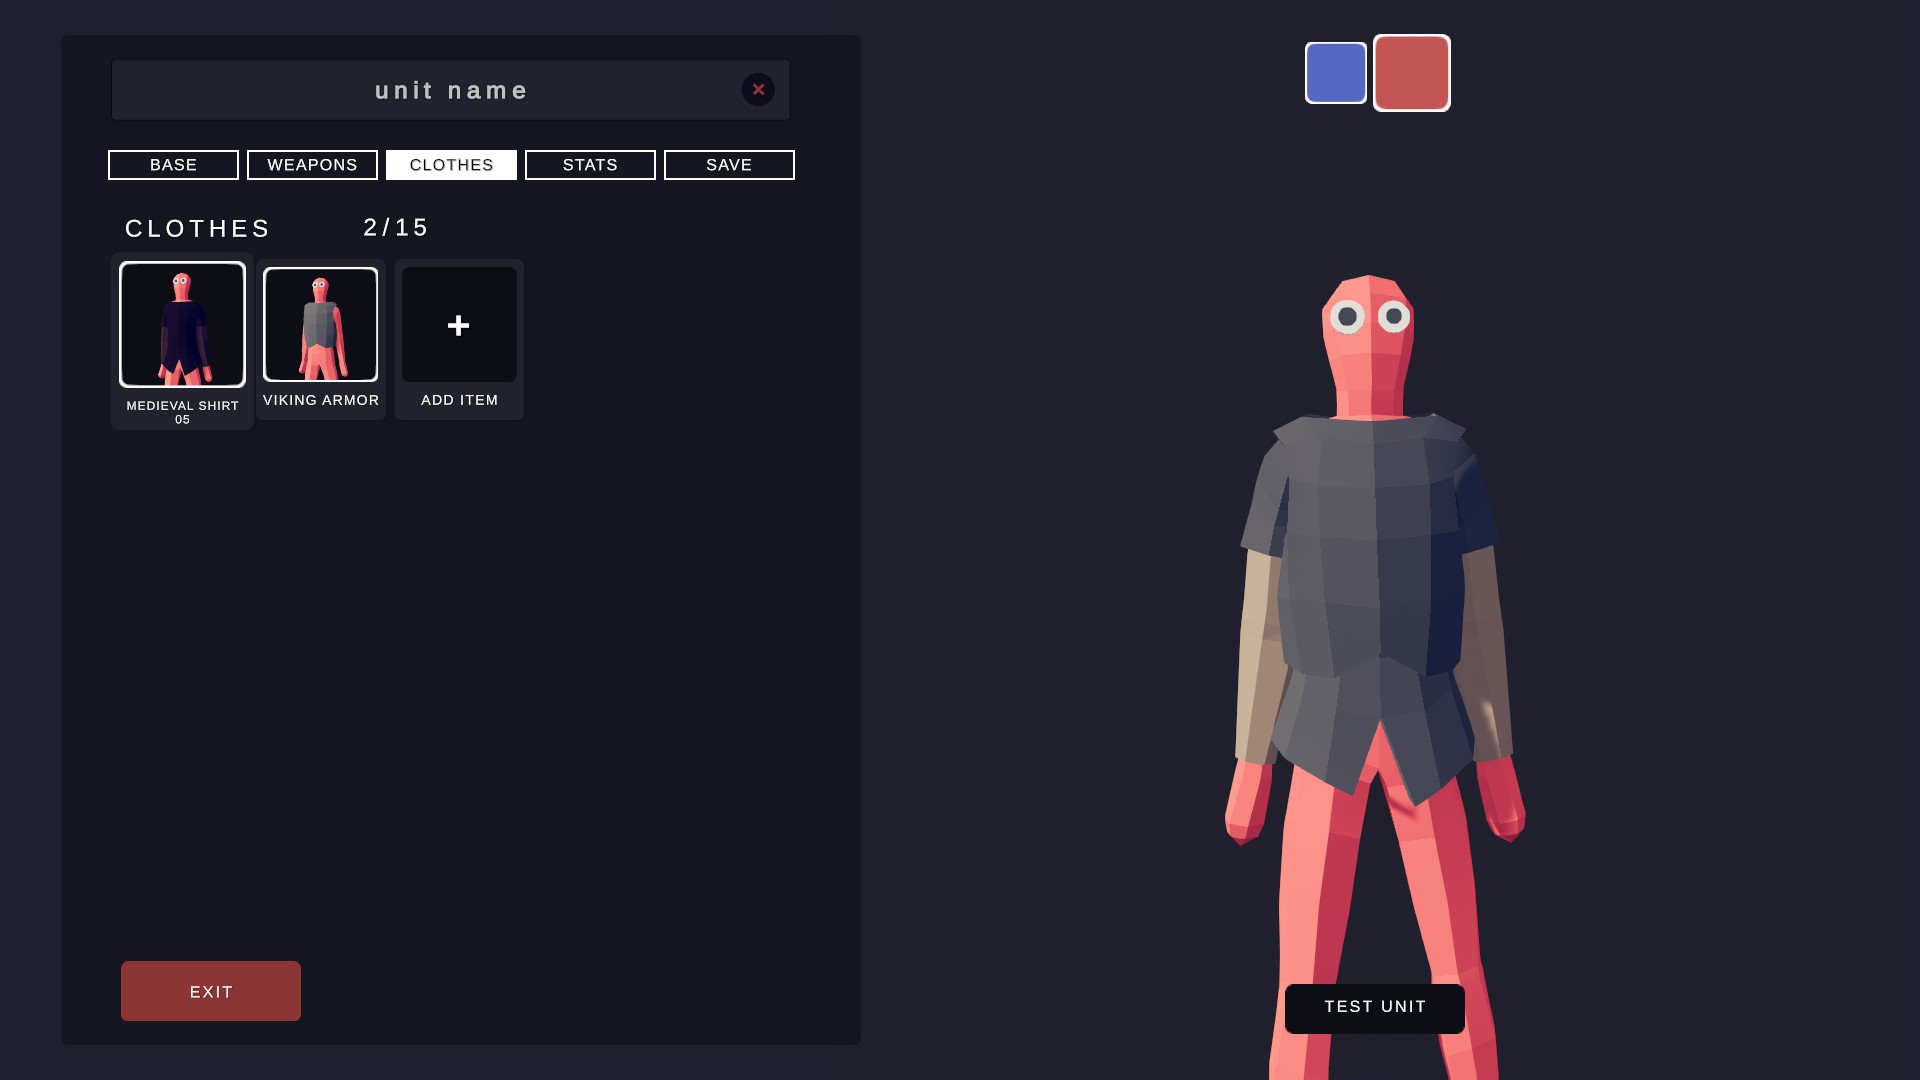Click the CLOTHES tab
This screenshot has height=1080, width=1920.
[x=451, y=165]
